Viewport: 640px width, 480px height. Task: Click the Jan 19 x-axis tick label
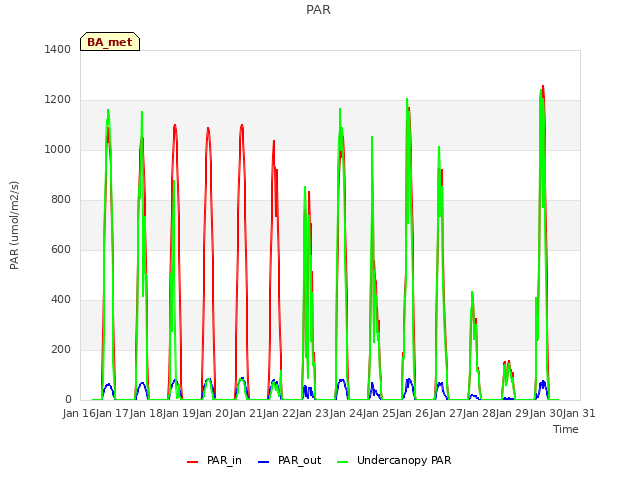pyautogui.click(x=179, y=413)
